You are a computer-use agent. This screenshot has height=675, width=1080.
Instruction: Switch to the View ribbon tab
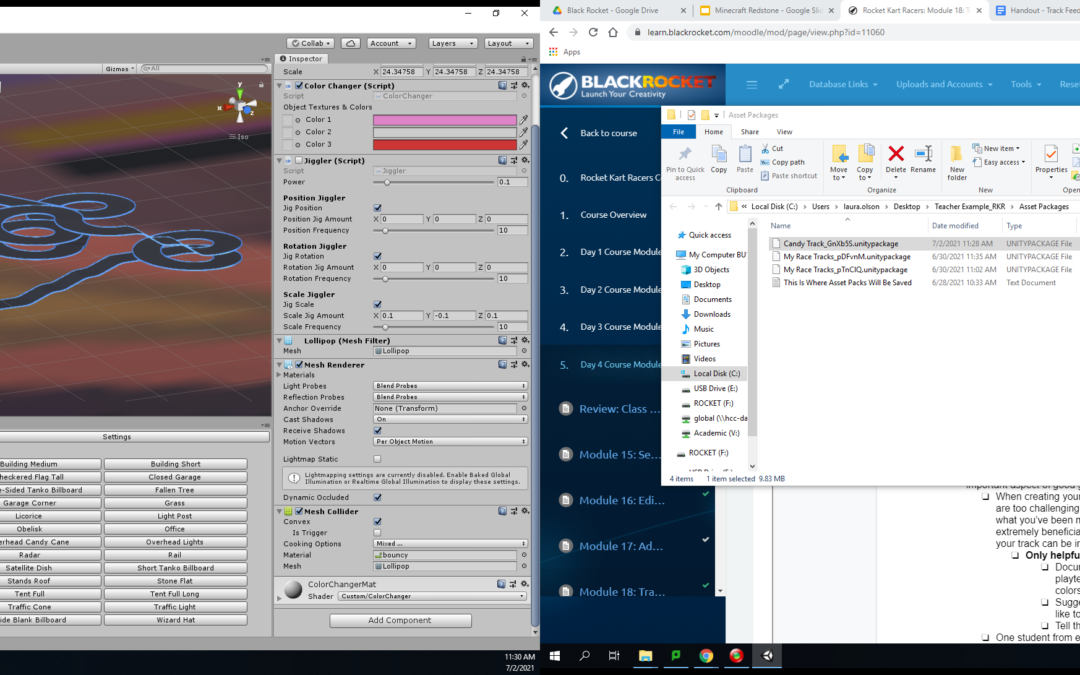coord(785,132)
